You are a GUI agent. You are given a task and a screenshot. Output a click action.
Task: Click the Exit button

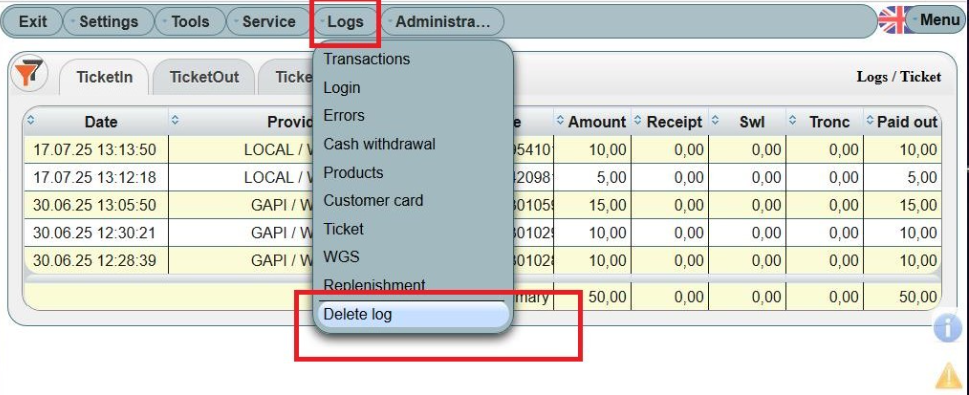pos(33,22)
